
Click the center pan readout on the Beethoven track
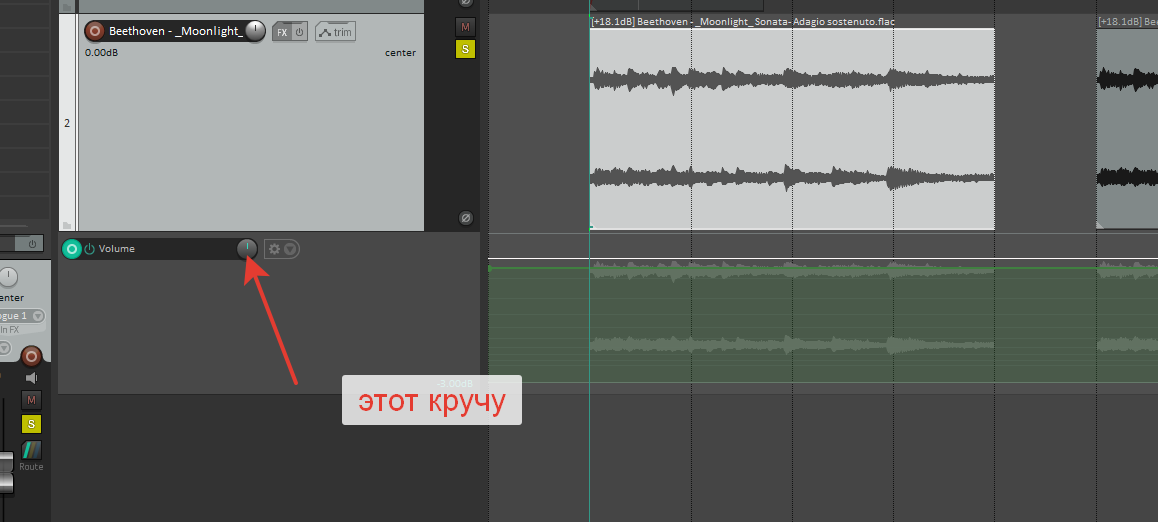[x=400, y=53]
